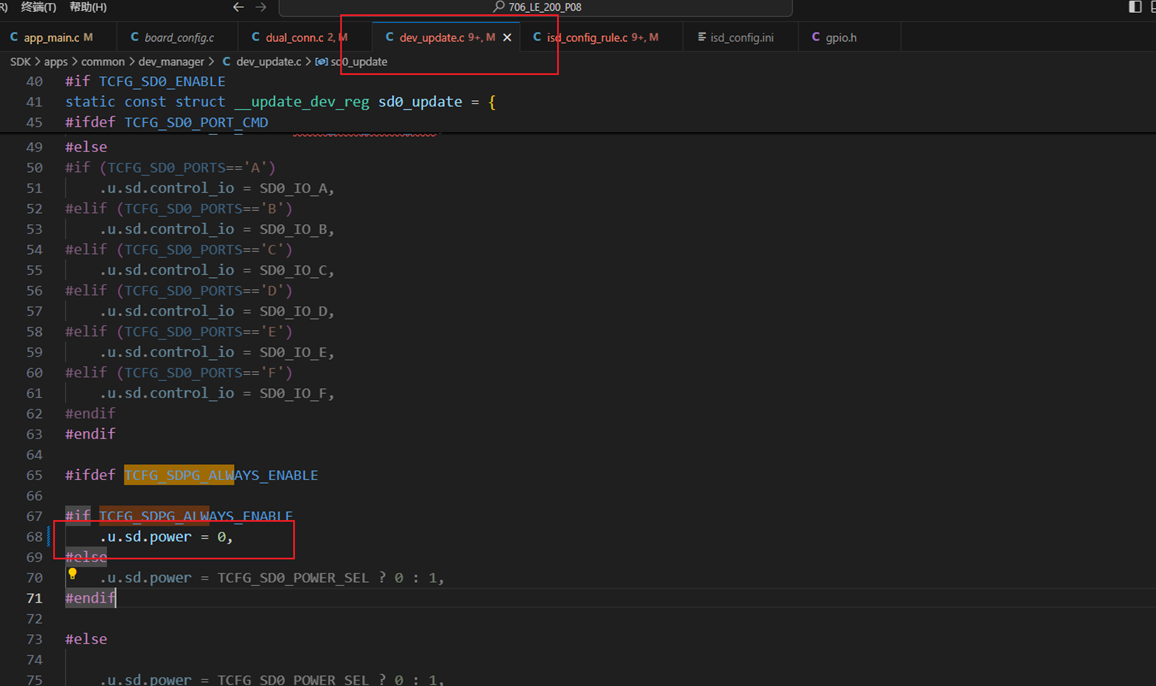Click the sd0_update symbol icon in breadcrumb
This screenshot has height=686, width=1156.
coord(321,62)
